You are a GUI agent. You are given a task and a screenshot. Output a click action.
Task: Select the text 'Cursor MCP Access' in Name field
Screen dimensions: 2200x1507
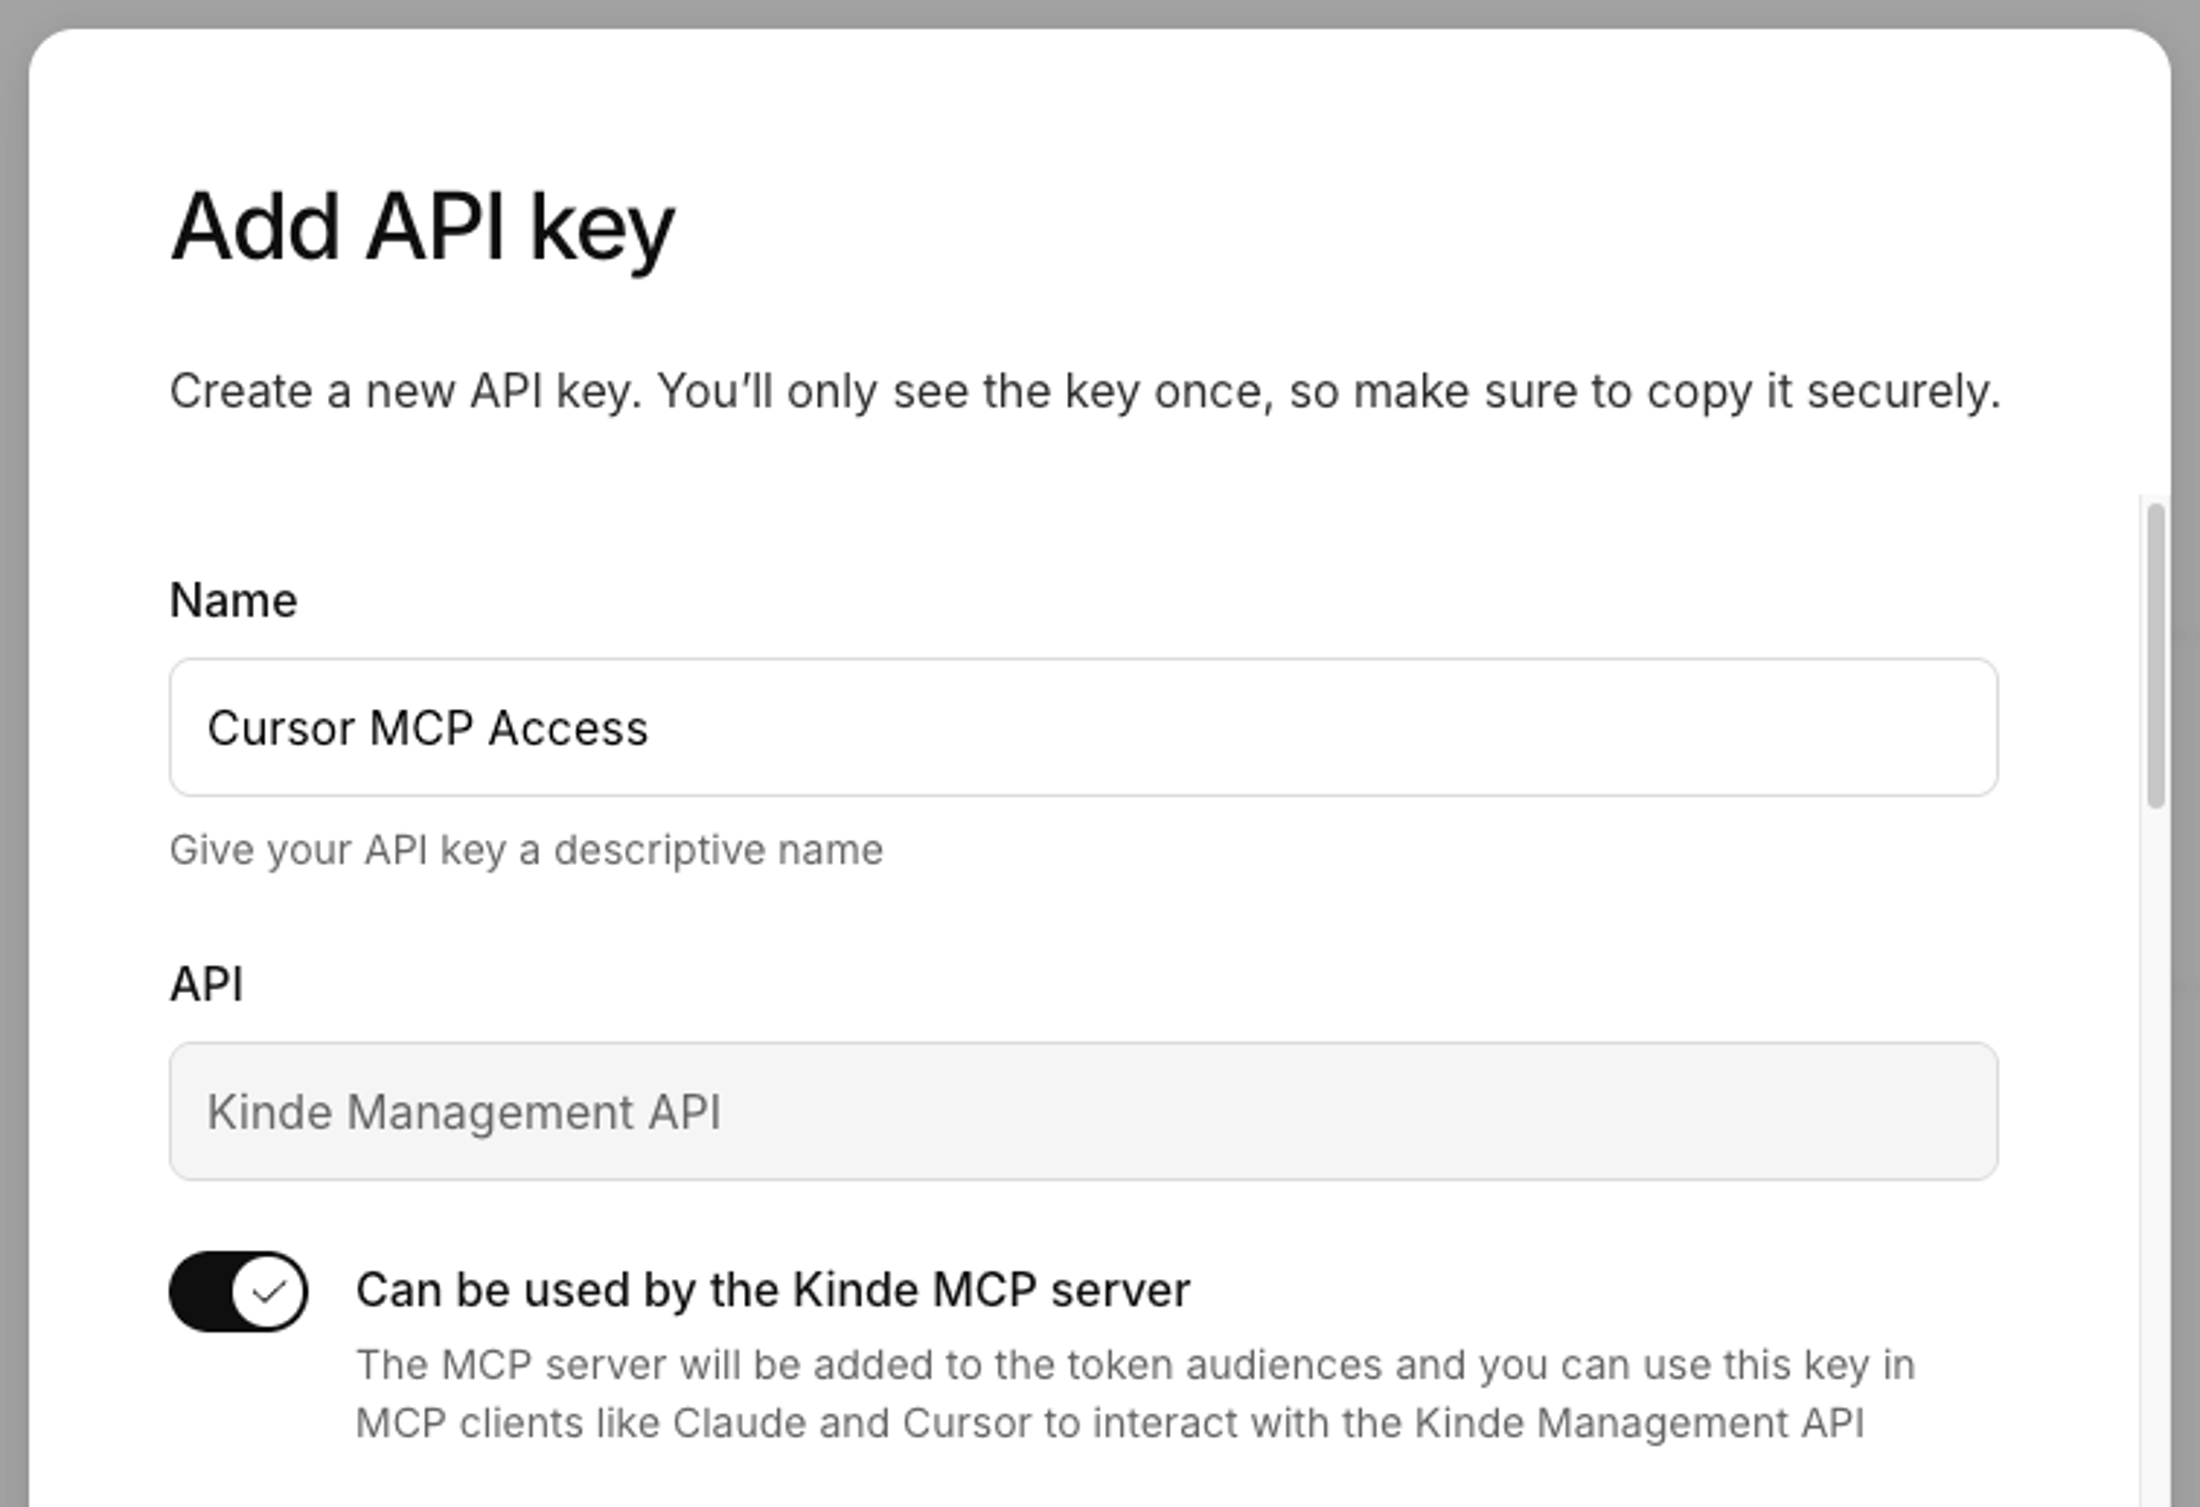(429, 727)
